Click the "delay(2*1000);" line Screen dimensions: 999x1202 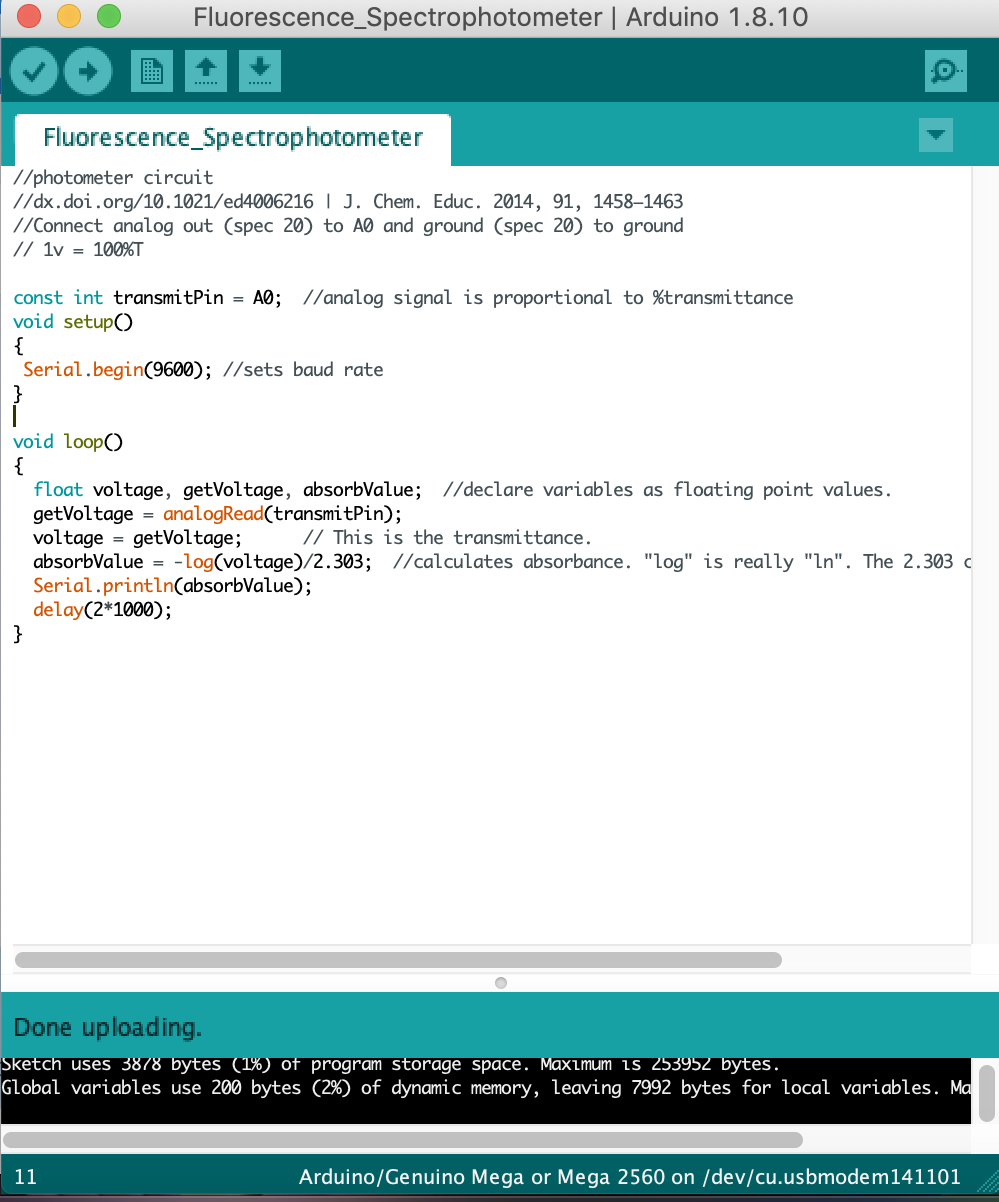click(103, 610)
